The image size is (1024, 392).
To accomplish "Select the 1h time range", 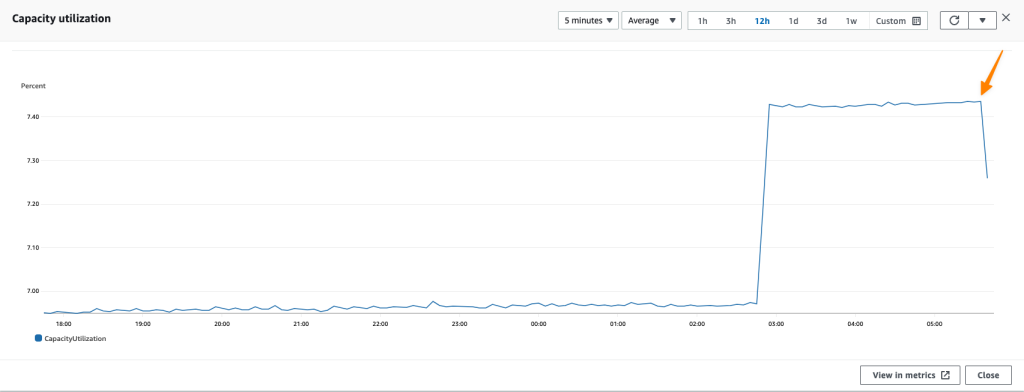I will click(x=703, y=20).
